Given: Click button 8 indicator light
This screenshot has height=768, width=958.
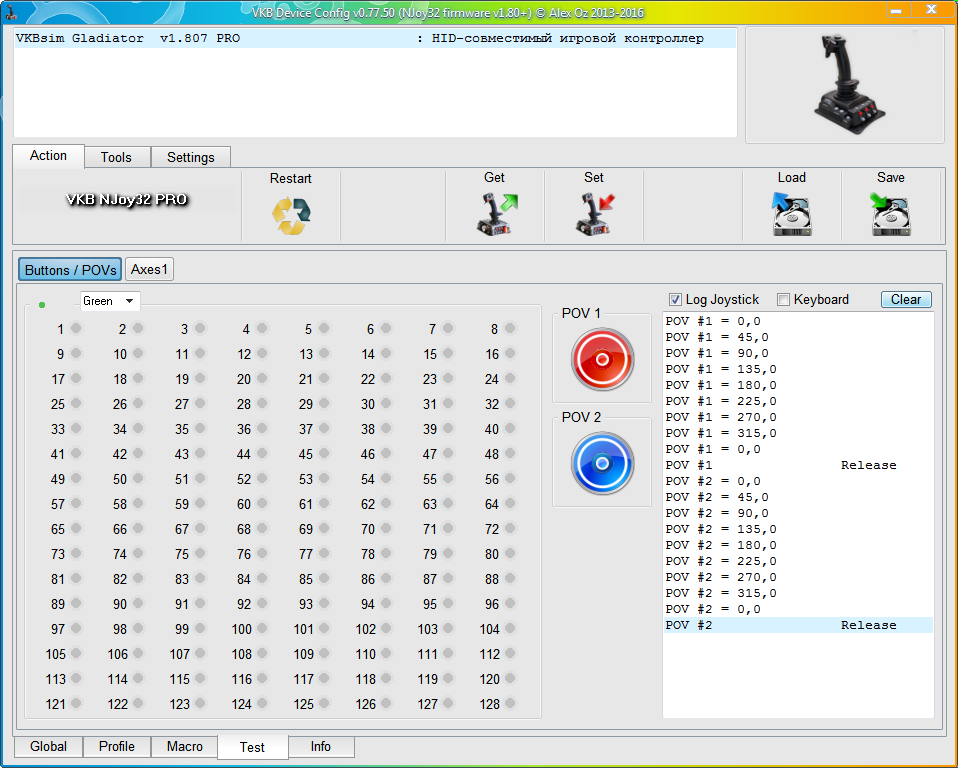Looking at the screenshot, I should (x=510, y=328).
